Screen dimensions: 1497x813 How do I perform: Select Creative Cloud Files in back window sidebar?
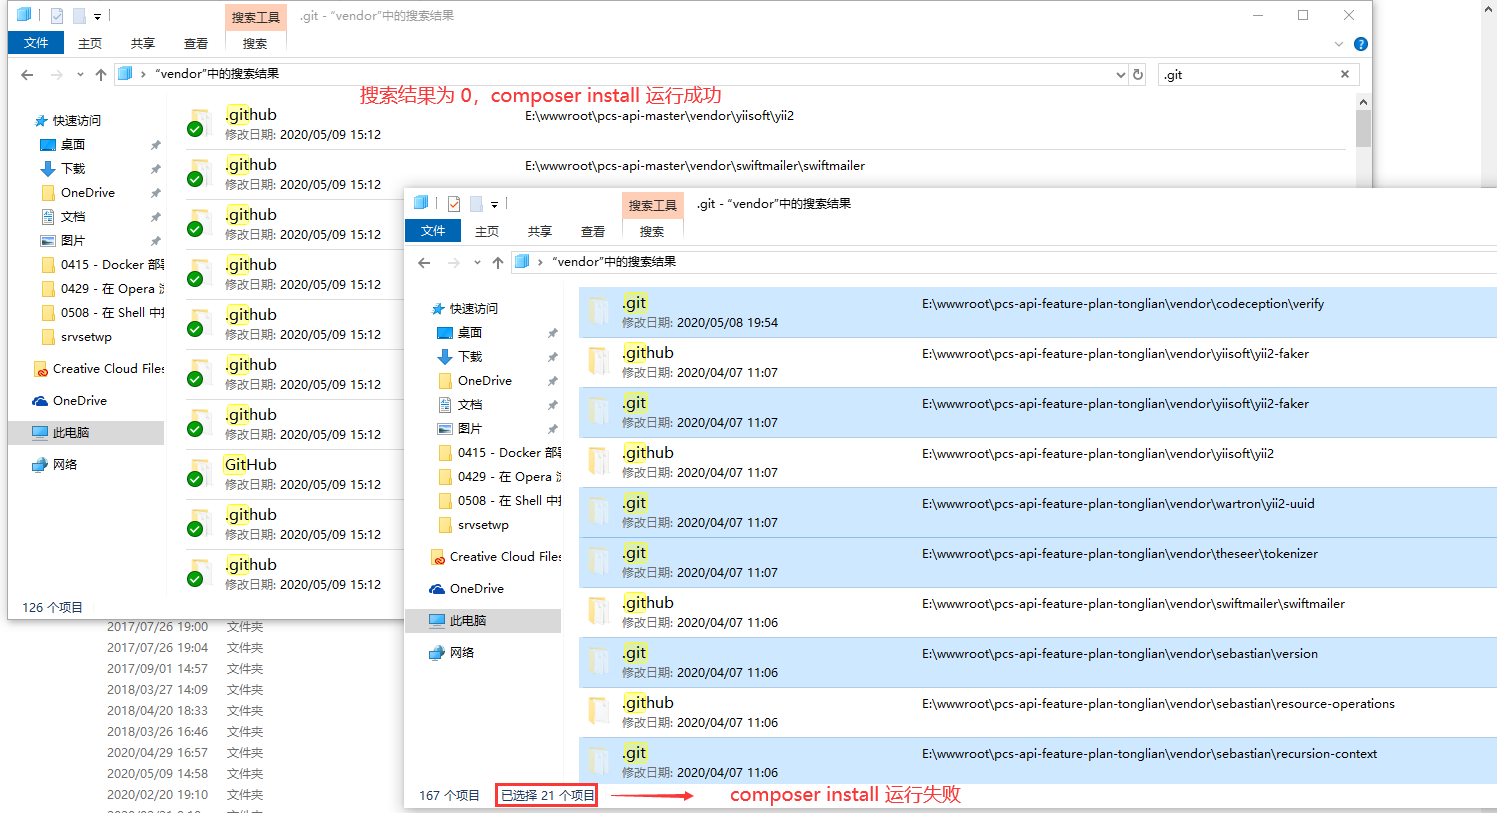108,369
